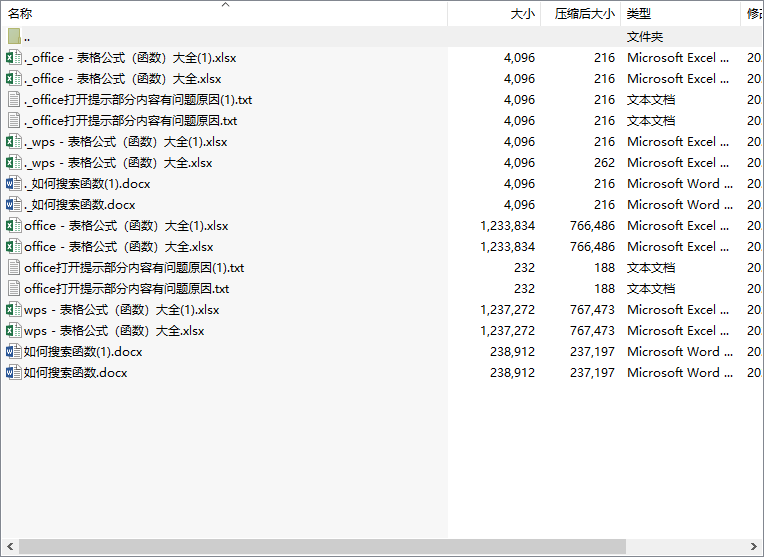Click Word icon of '如何搜索函数(1).docx'
This screenshot has height=557, width=764.
click(14, 351)
